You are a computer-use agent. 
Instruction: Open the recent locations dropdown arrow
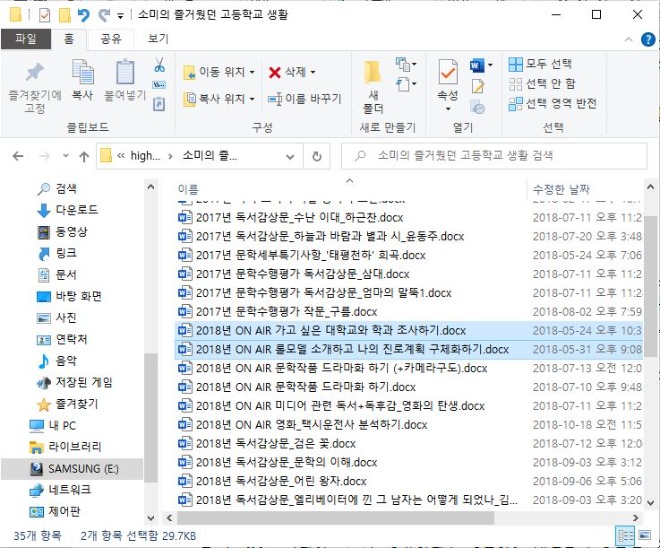point(66,156)
